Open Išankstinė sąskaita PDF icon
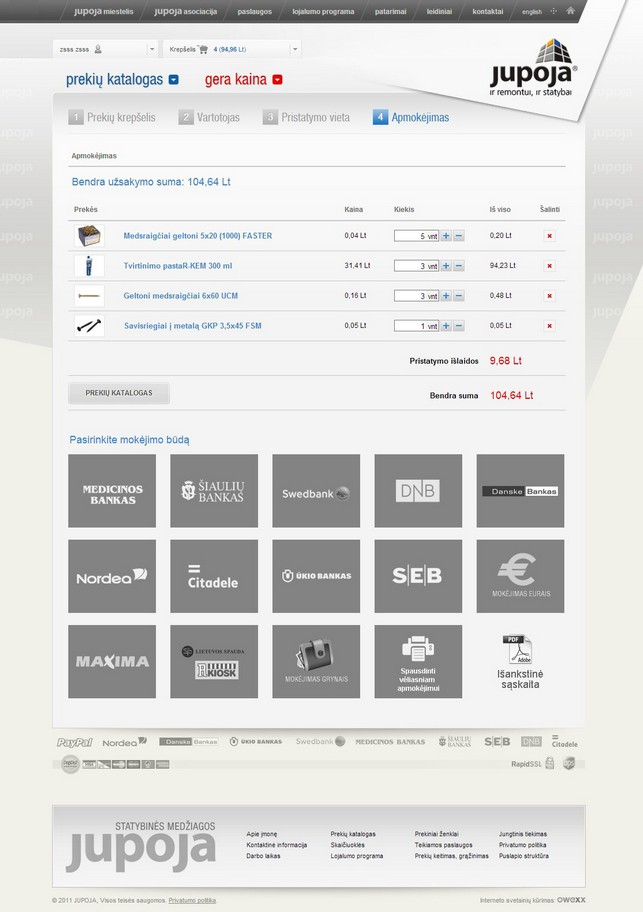This screenshot has width=643, height=912. tap(517, 649)
